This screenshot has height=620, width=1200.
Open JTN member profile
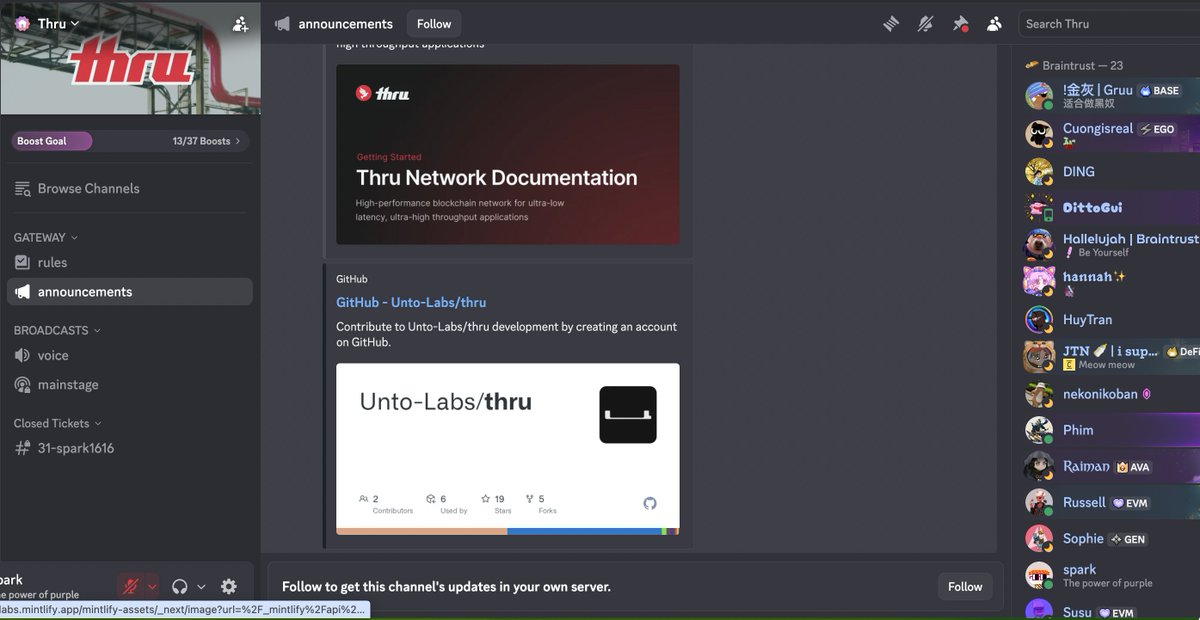pos(1112,357)
